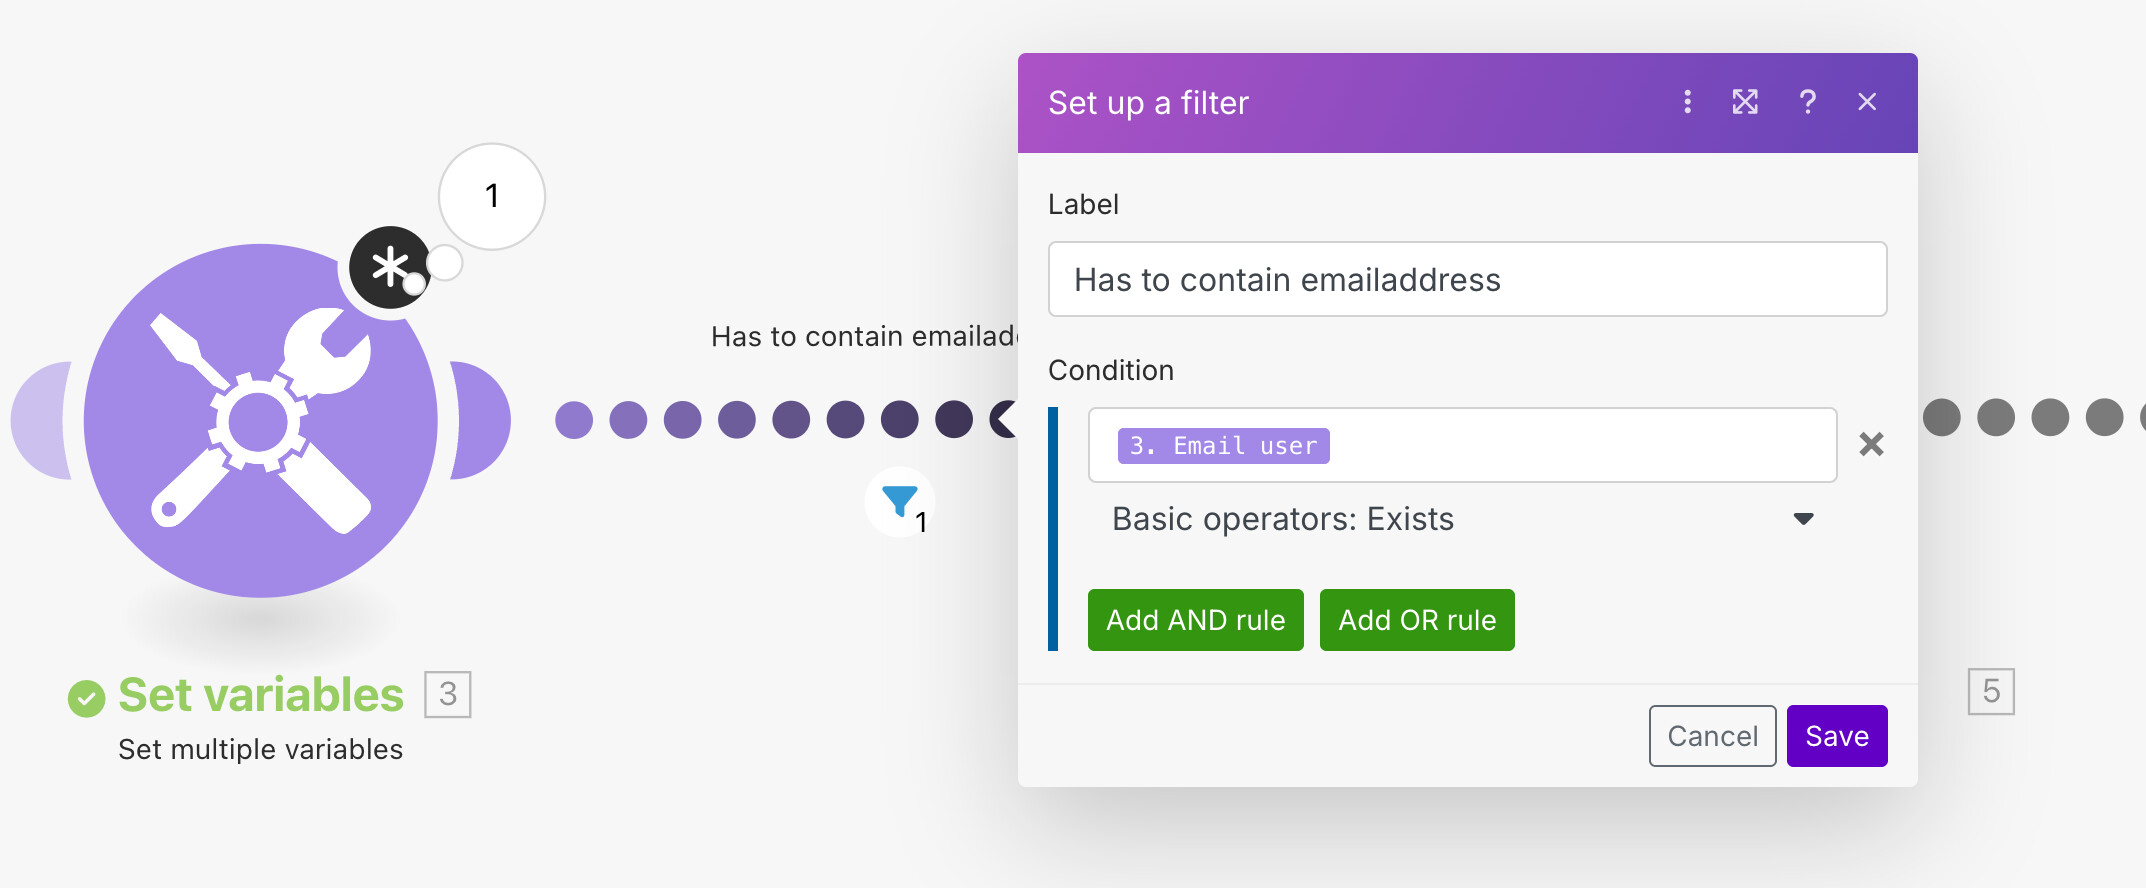Save the filter settings
Viewport: 2146px width, 888px height.
[1837, 736]
